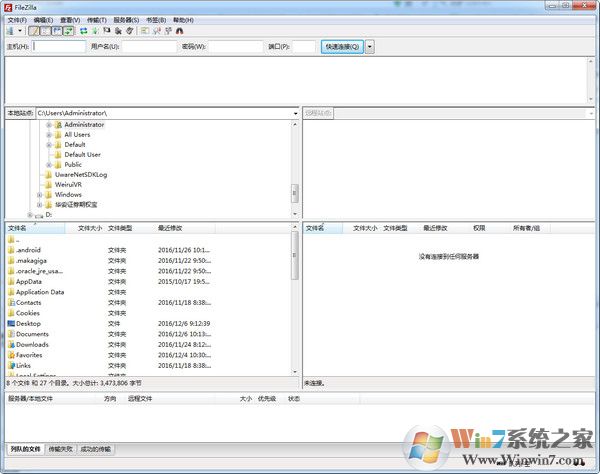This screenshot has height=474, width=600.
Task: Click the Downloads folder icon
Action: click(x=10, y=344)
